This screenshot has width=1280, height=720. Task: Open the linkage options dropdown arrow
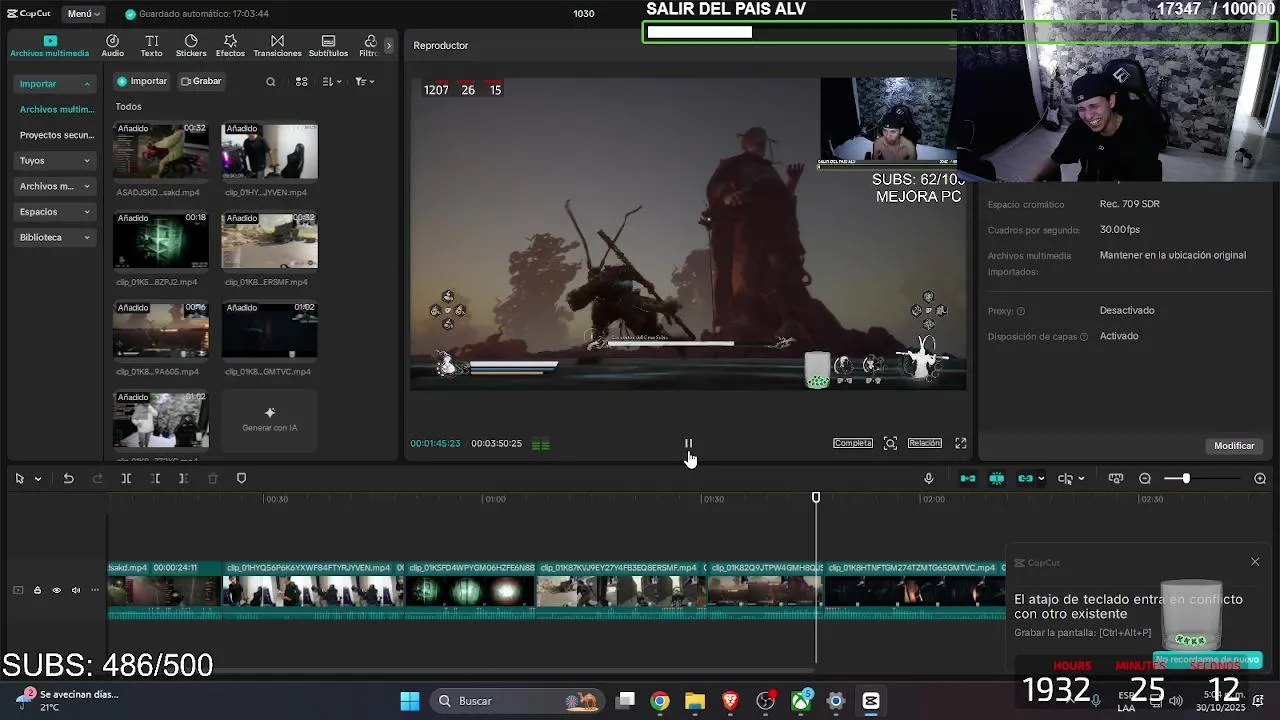pos(1041,479)
